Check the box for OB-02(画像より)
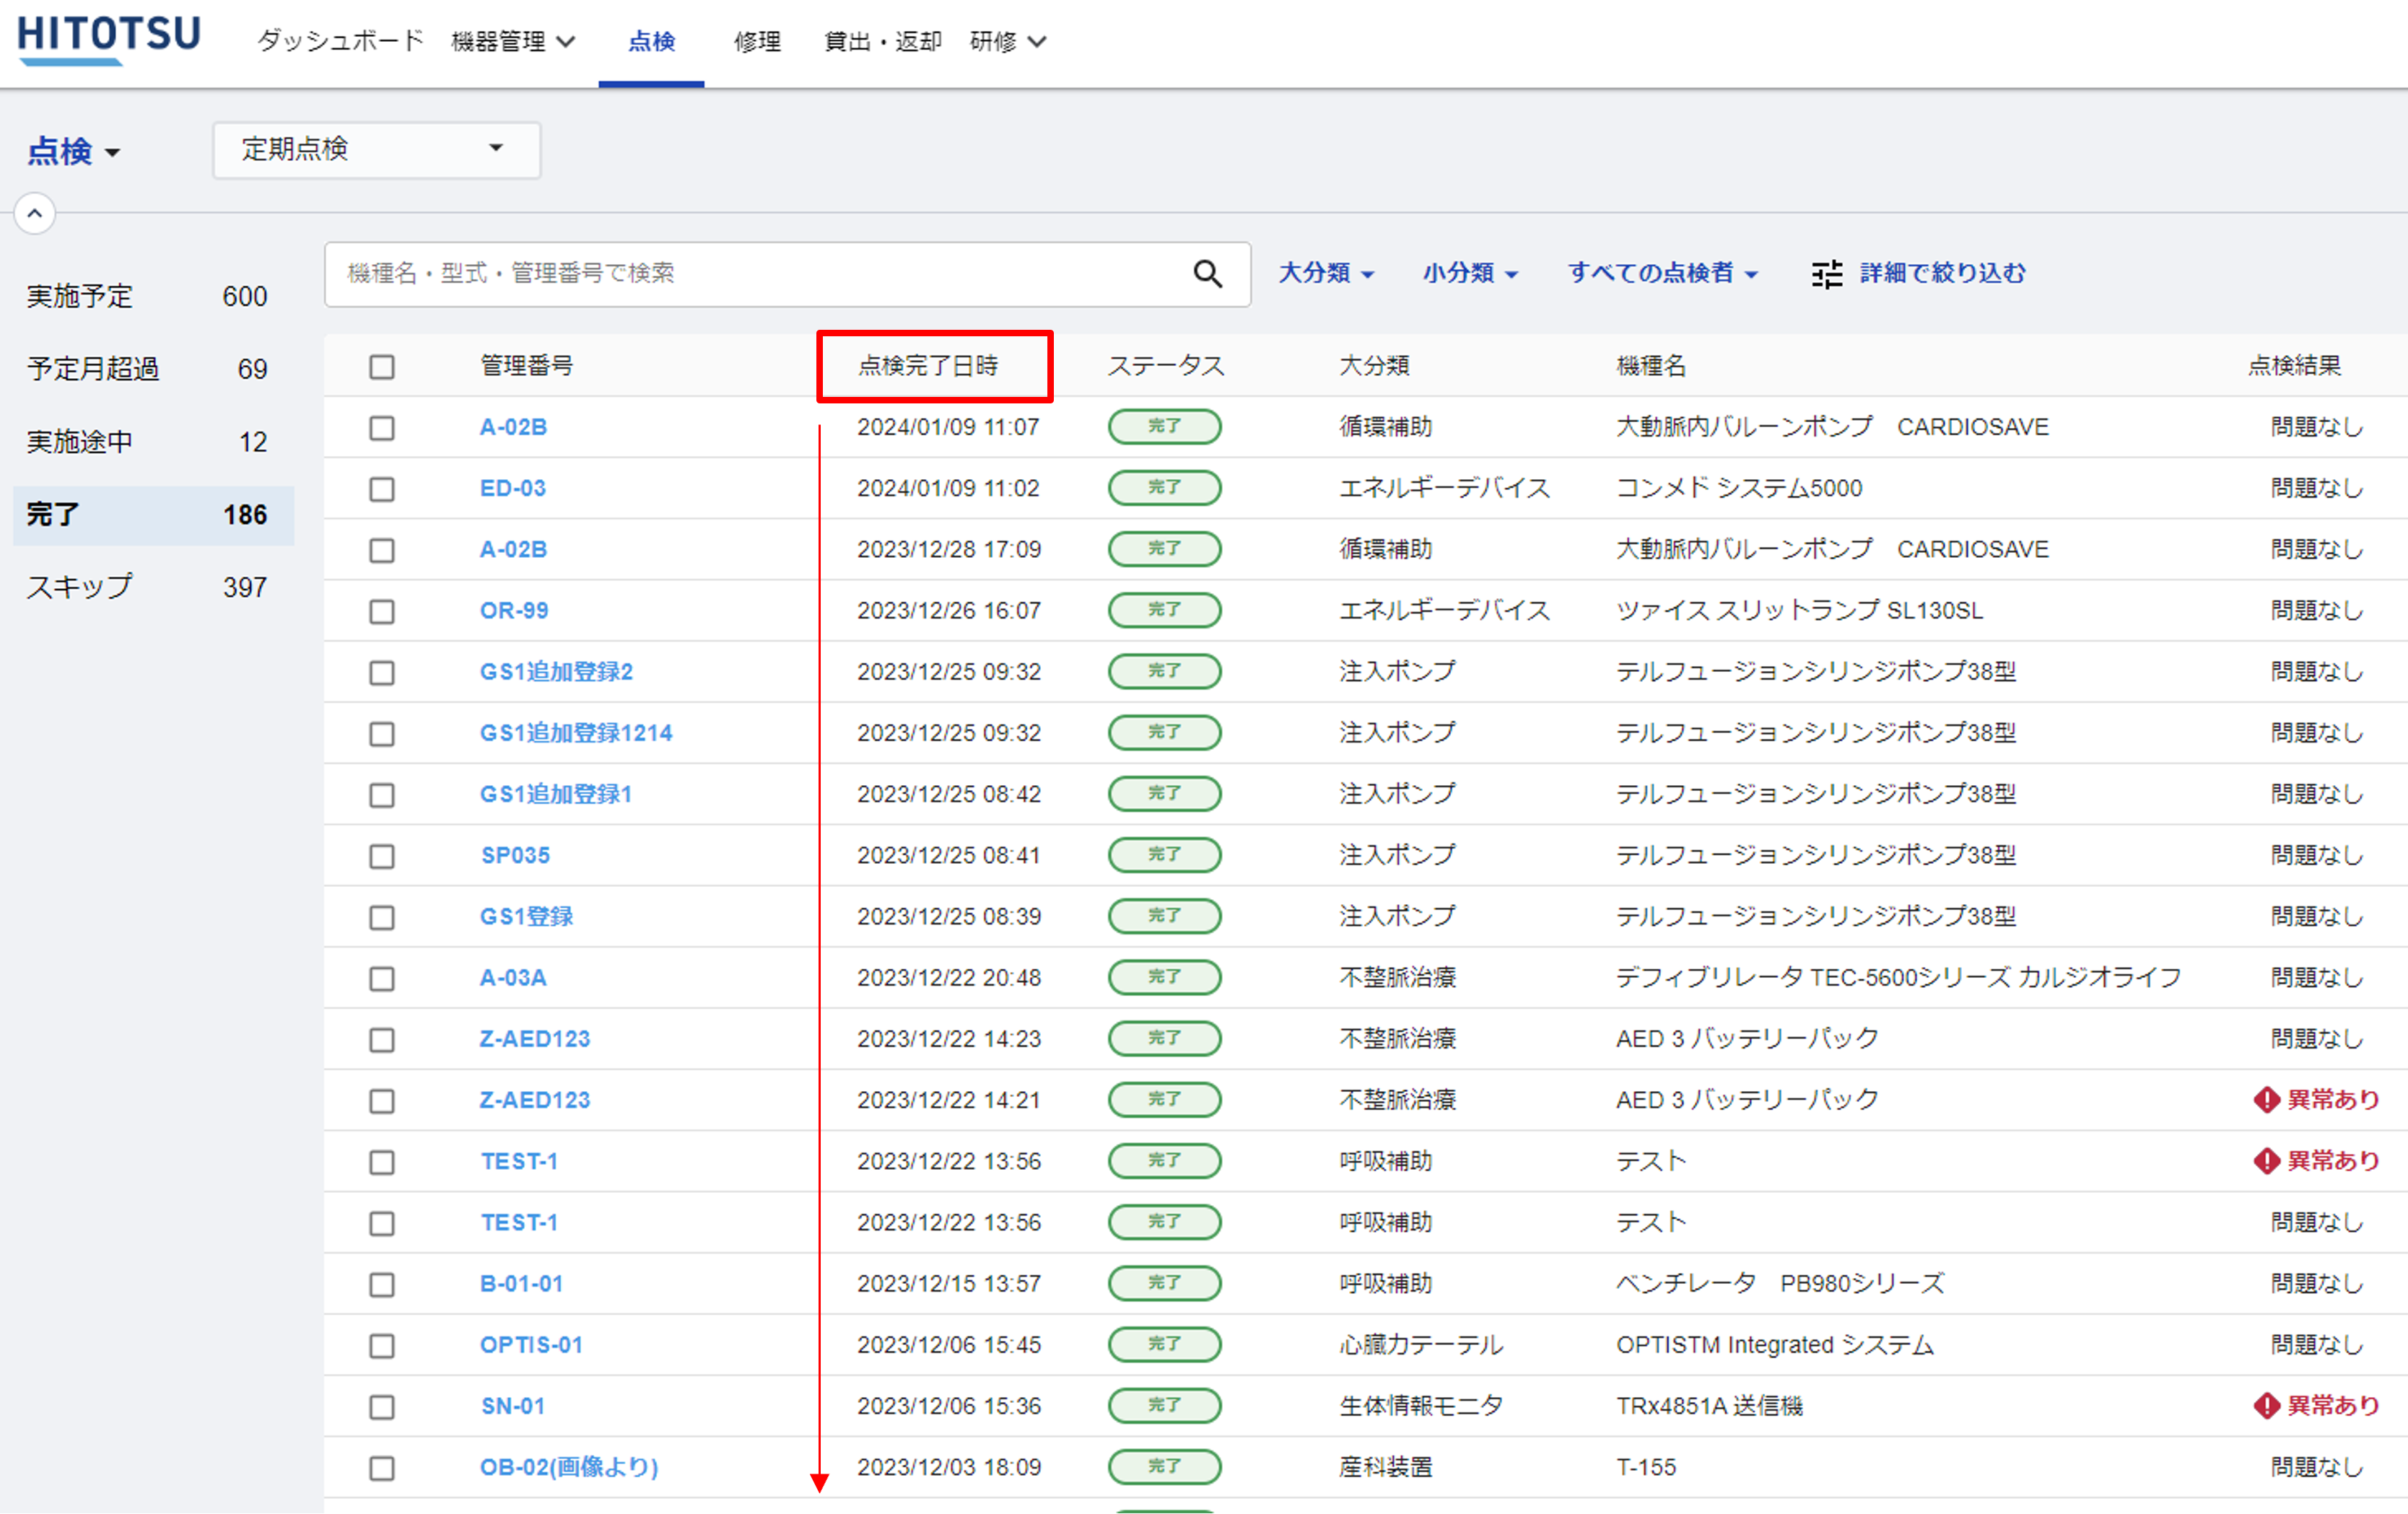Image resolution: width=2408 pixels, height=1514 pixels. (x=382, y=1468)
